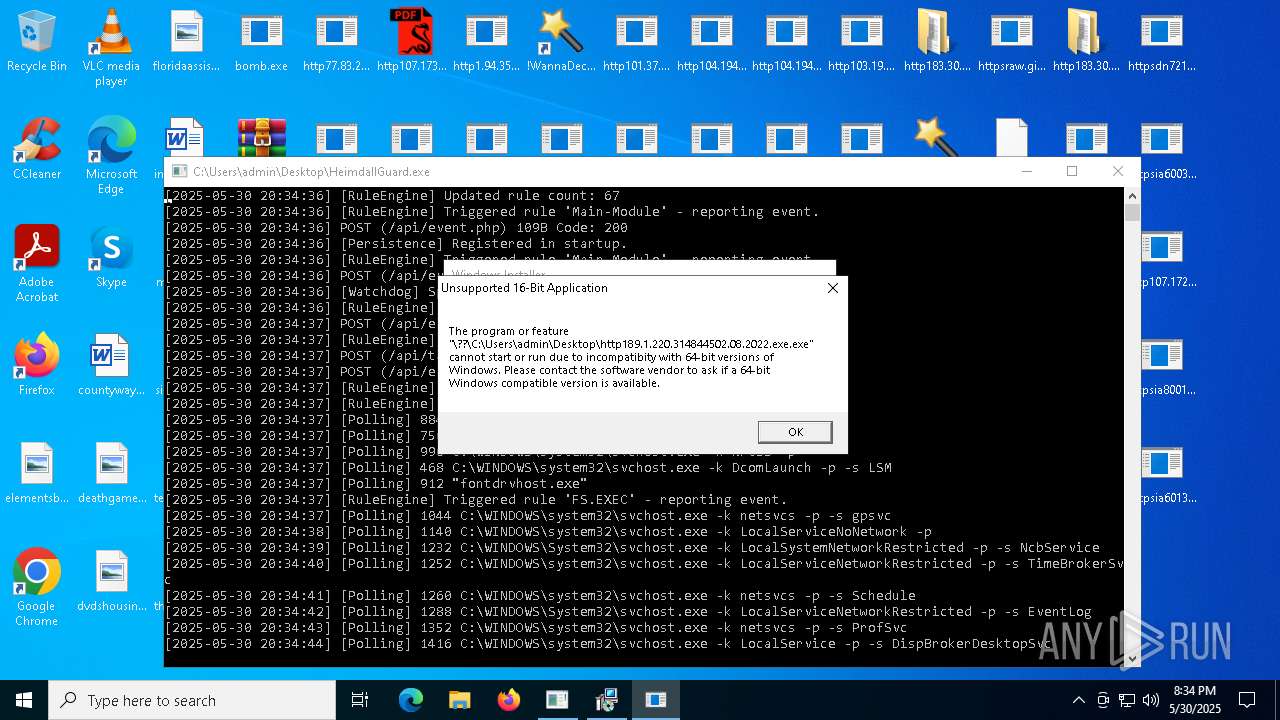Open the Firefox desktop shortcut
Image resolution: width=1280 pixels, height=720 pixels.
tap(37, 365)
